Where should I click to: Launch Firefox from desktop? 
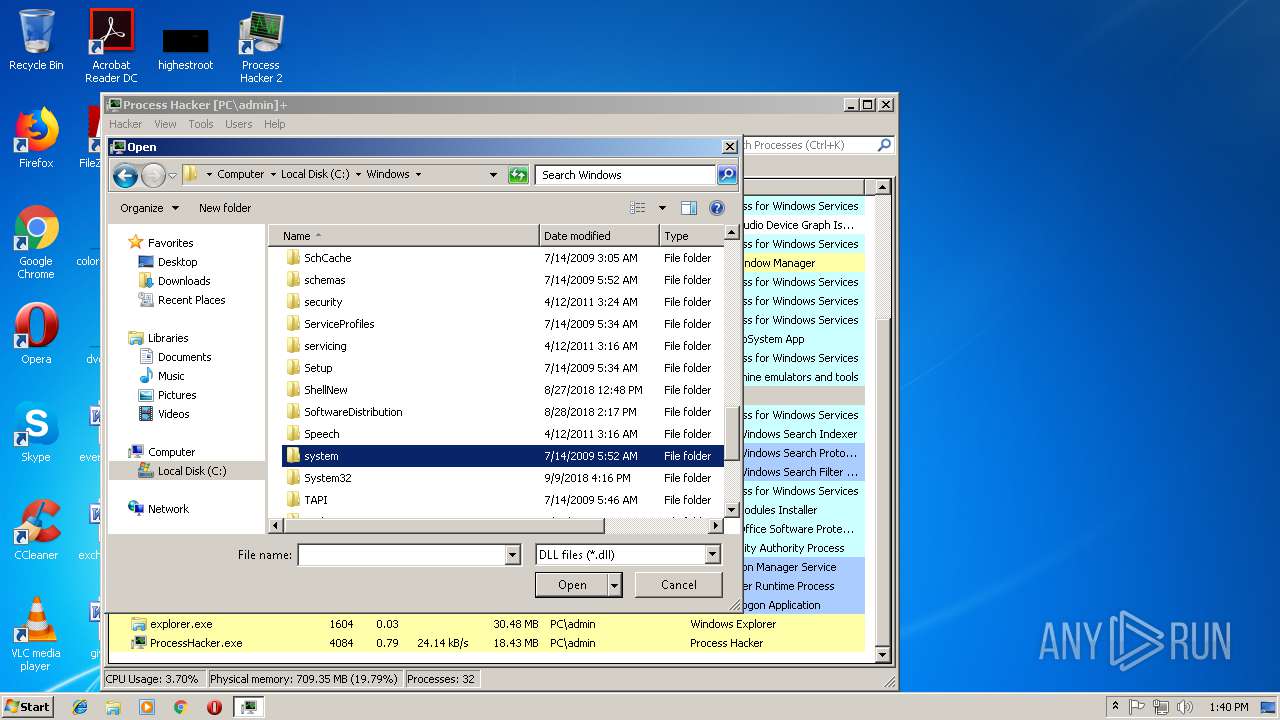pyautogui.click(x=36, y=138)
